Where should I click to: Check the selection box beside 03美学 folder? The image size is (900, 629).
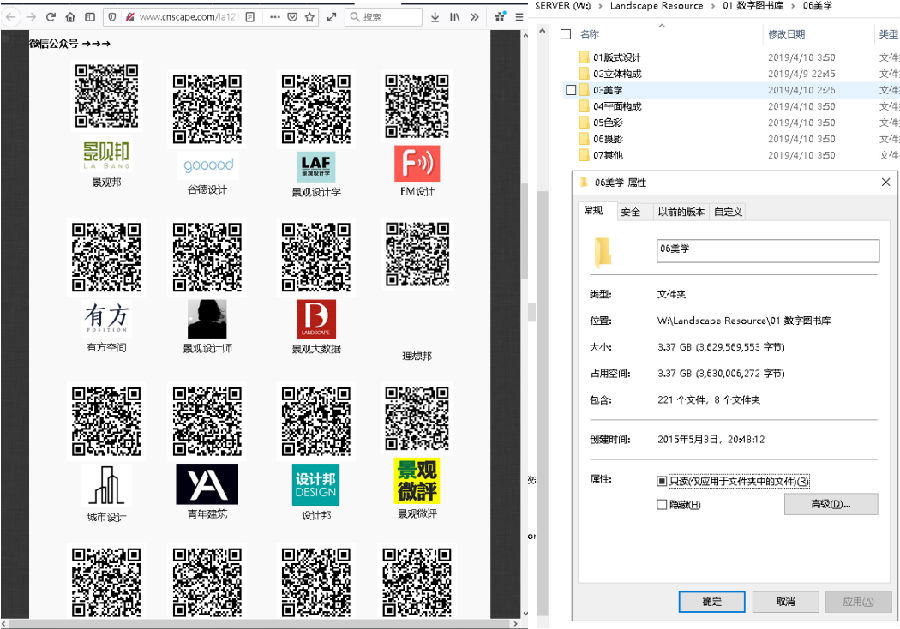click(571, 90)
